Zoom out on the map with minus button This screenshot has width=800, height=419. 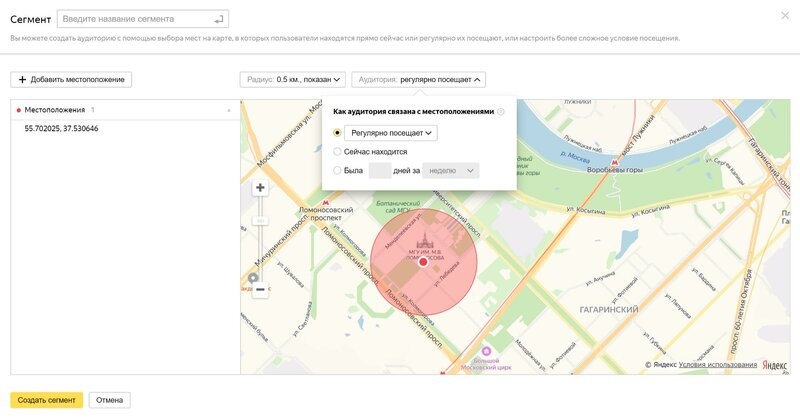click(260, 290)
